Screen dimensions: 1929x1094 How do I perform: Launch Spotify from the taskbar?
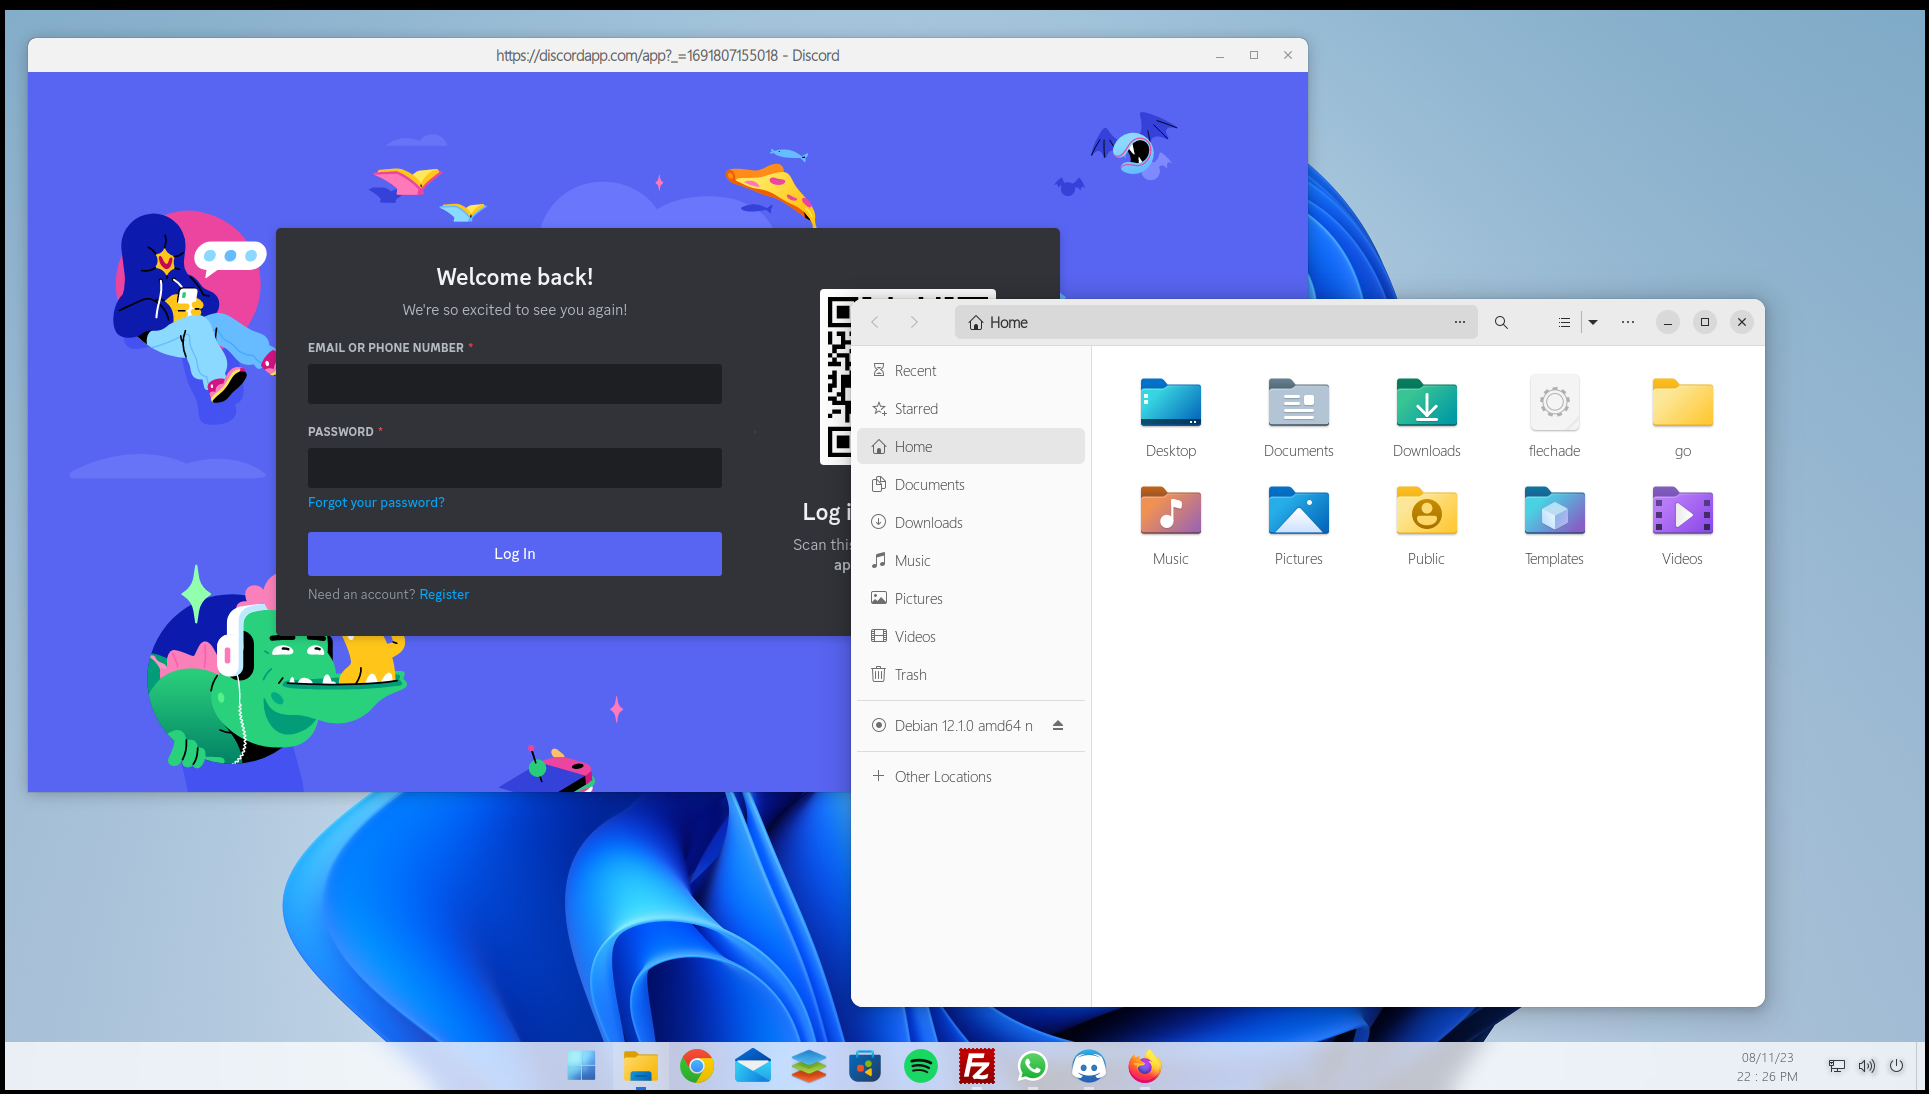[x=920, y=1067]
